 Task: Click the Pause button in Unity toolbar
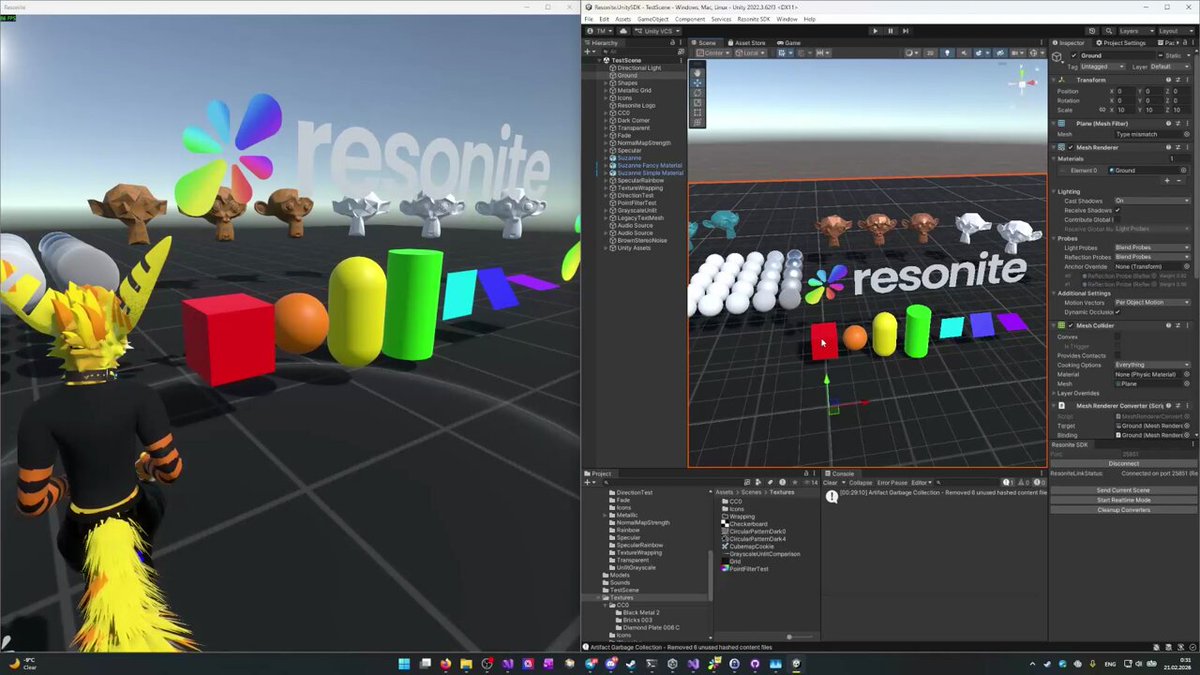click(890, 31)
